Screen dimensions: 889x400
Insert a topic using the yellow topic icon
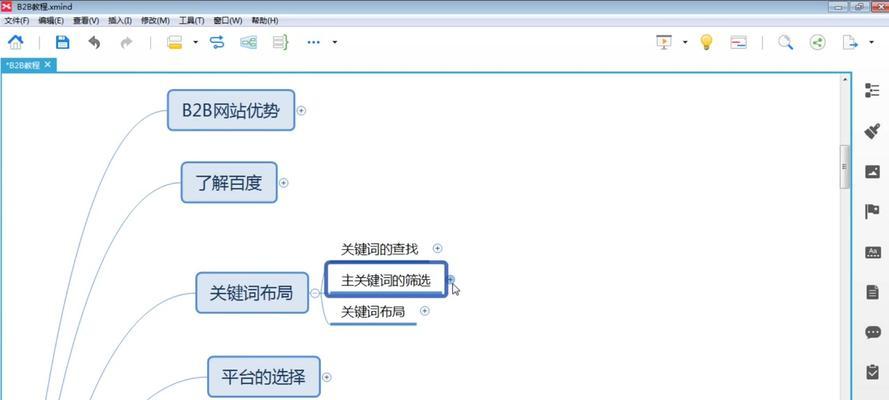175,42
